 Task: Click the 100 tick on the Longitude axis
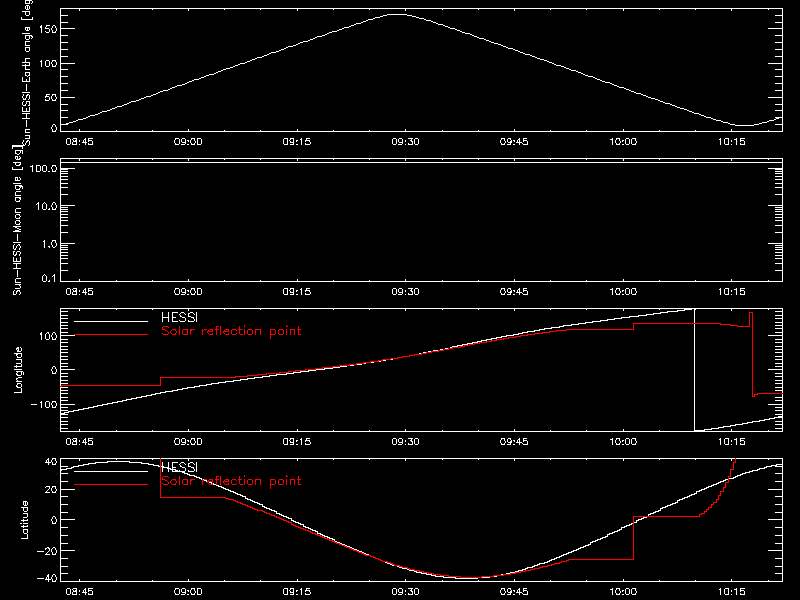click(47, 336)
